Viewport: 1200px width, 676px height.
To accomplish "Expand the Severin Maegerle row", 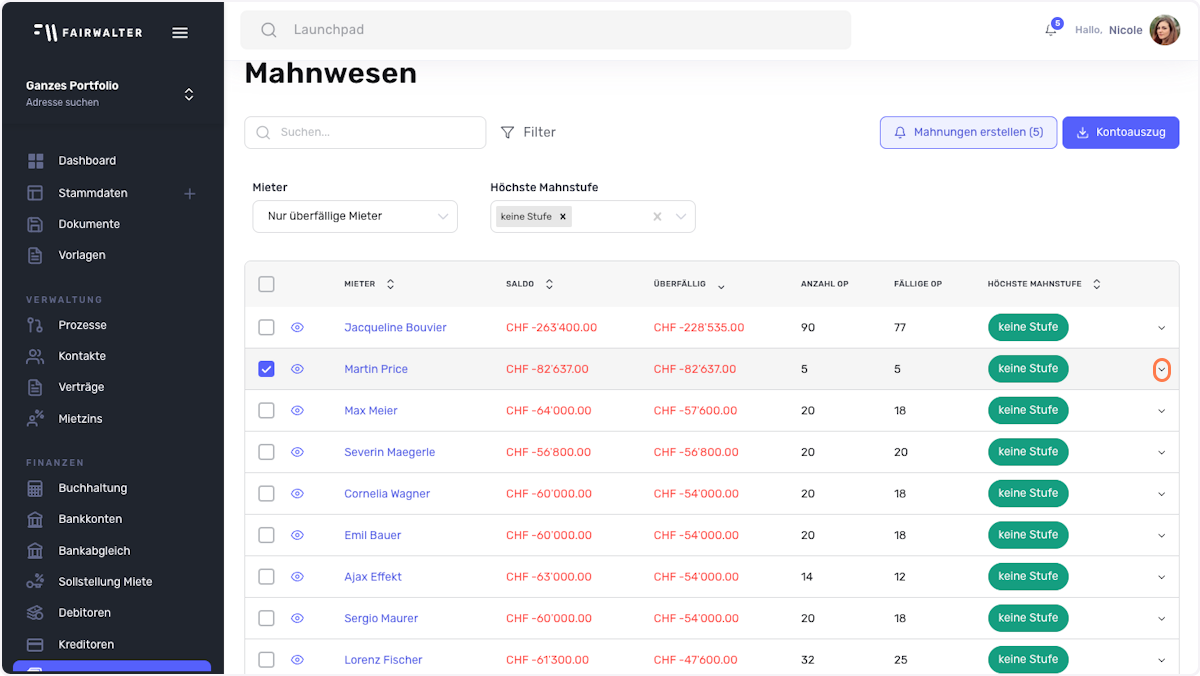I will coord(1161,453).
